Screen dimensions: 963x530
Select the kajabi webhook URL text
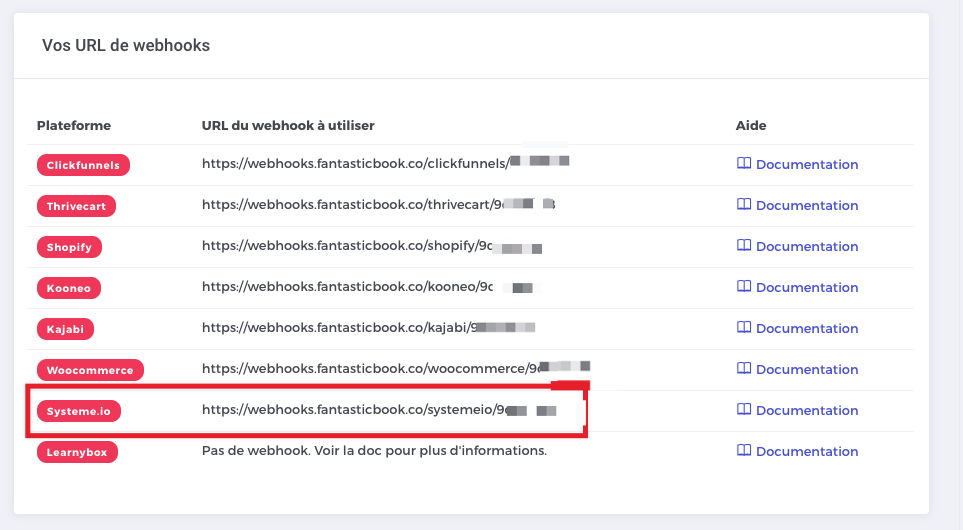click(368, 327)
